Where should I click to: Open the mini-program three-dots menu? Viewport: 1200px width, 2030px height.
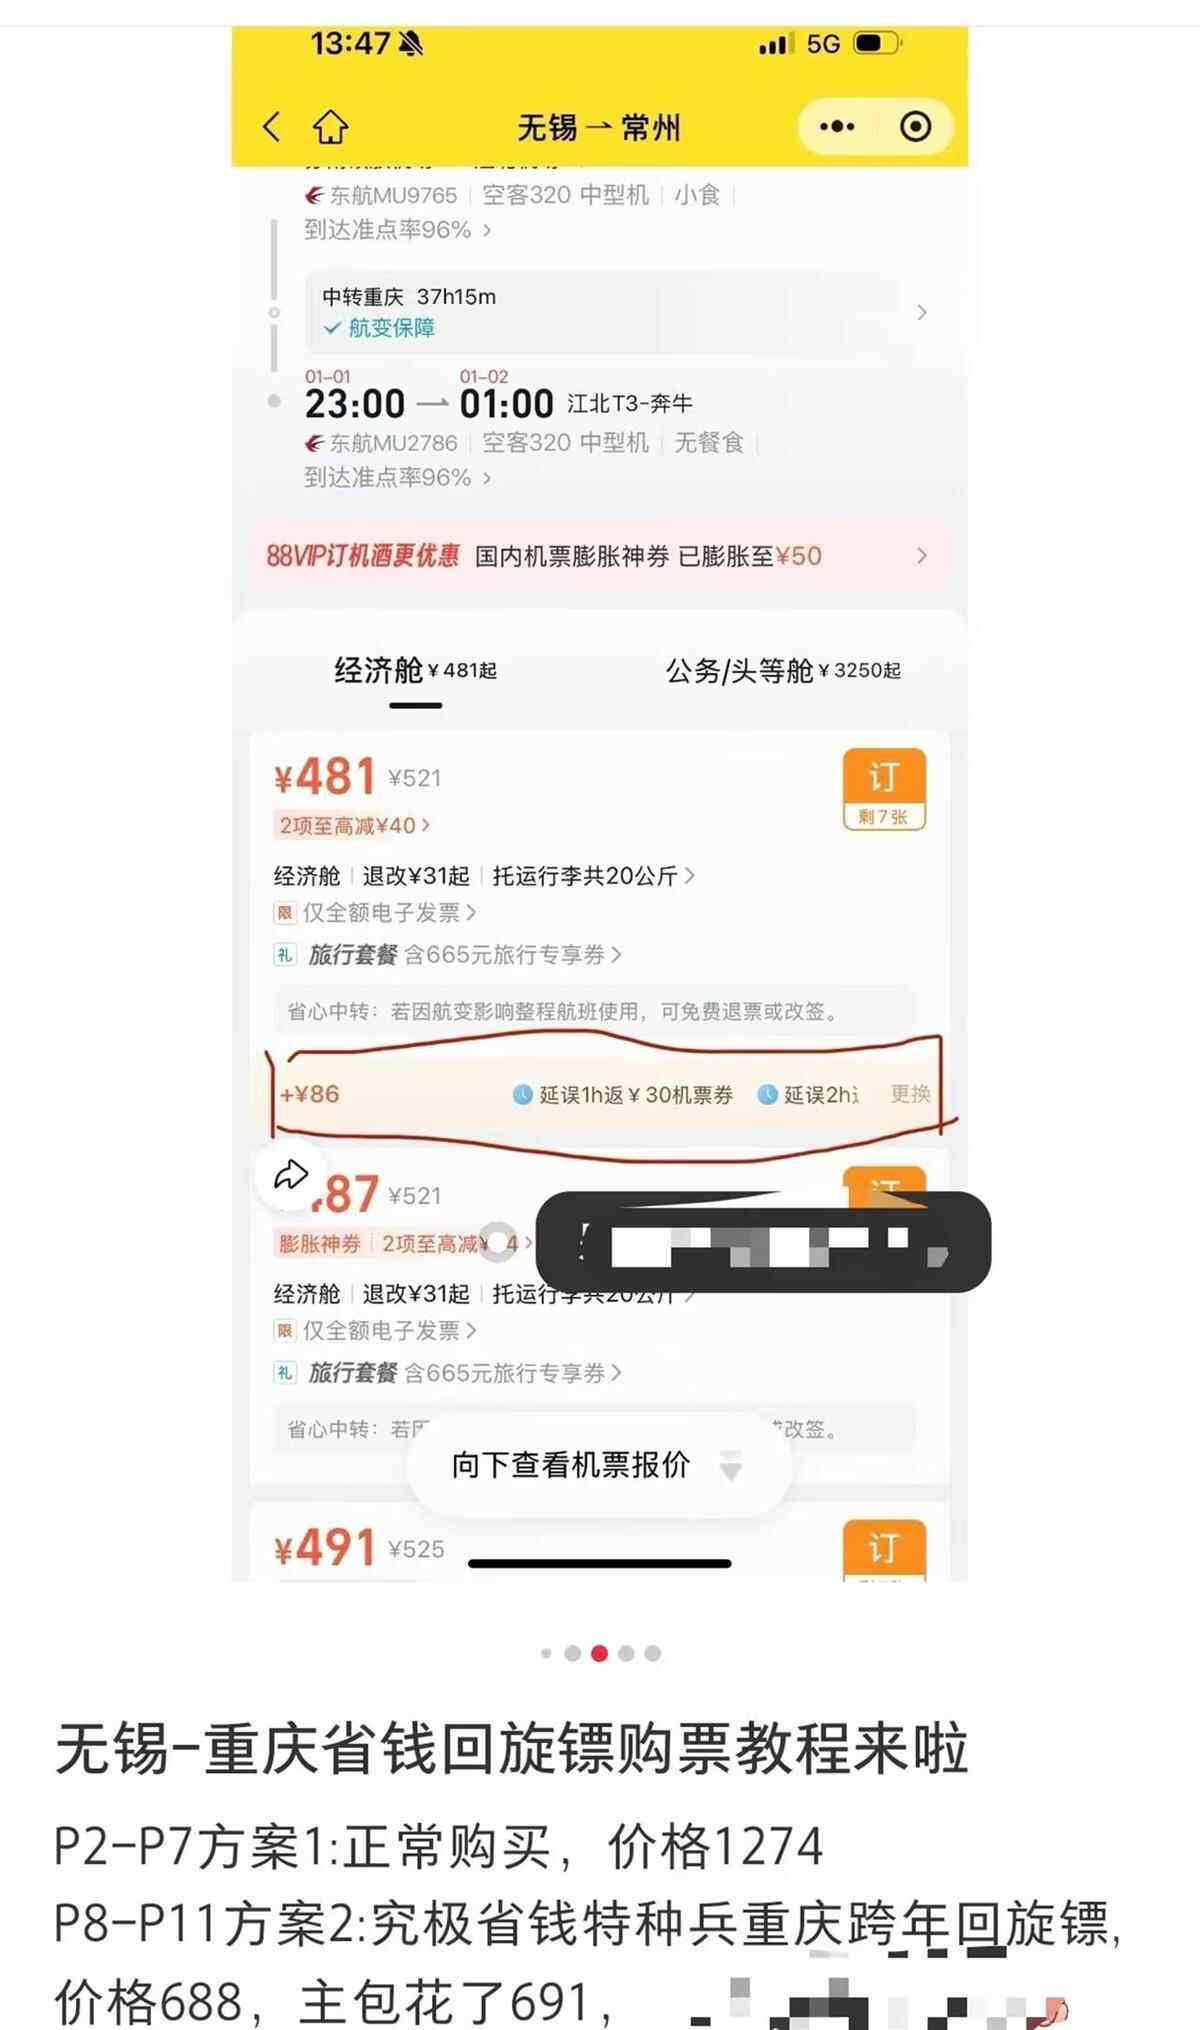[x=837, y=127]
